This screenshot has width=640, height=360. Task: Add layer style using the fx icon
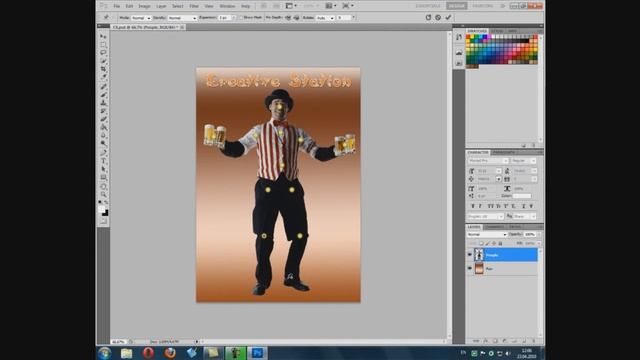(x=486, y=340)
